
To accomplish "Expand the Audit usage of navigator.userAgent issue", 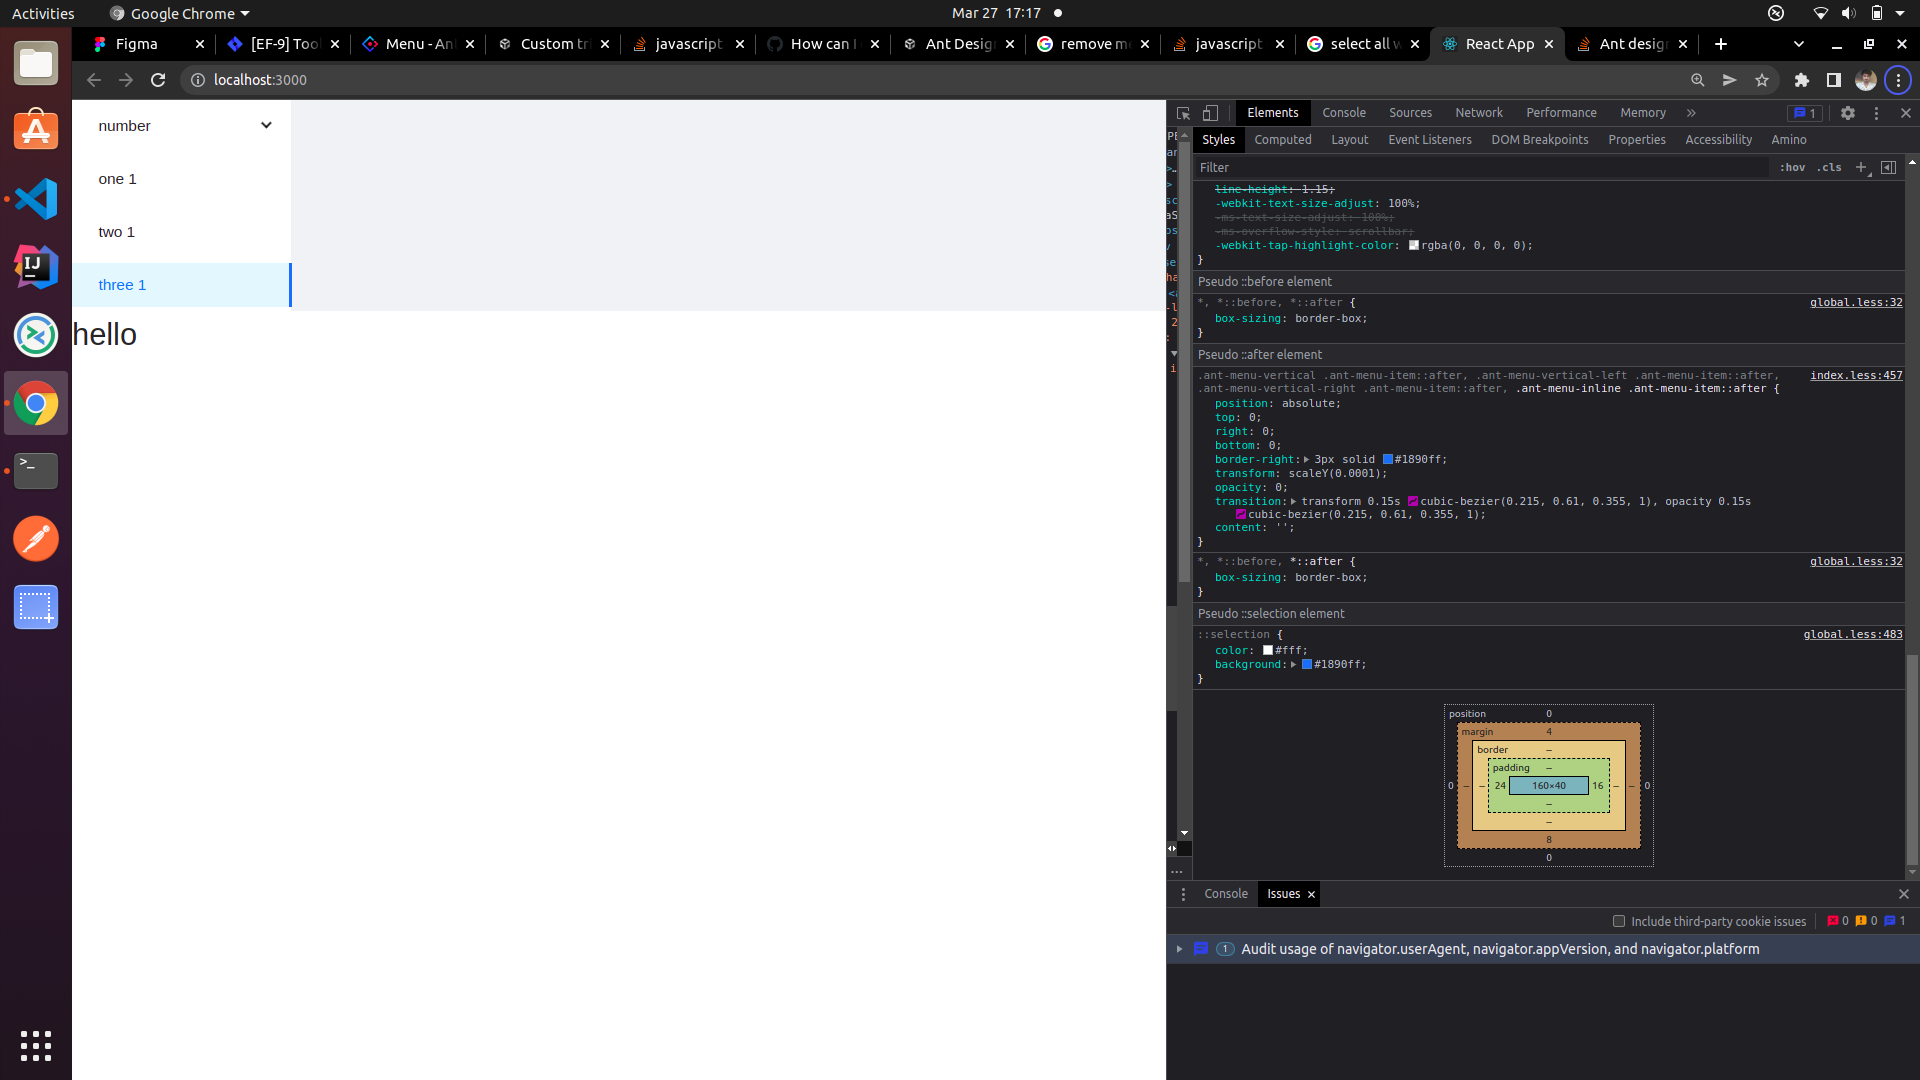I will tap(1179, 949).
